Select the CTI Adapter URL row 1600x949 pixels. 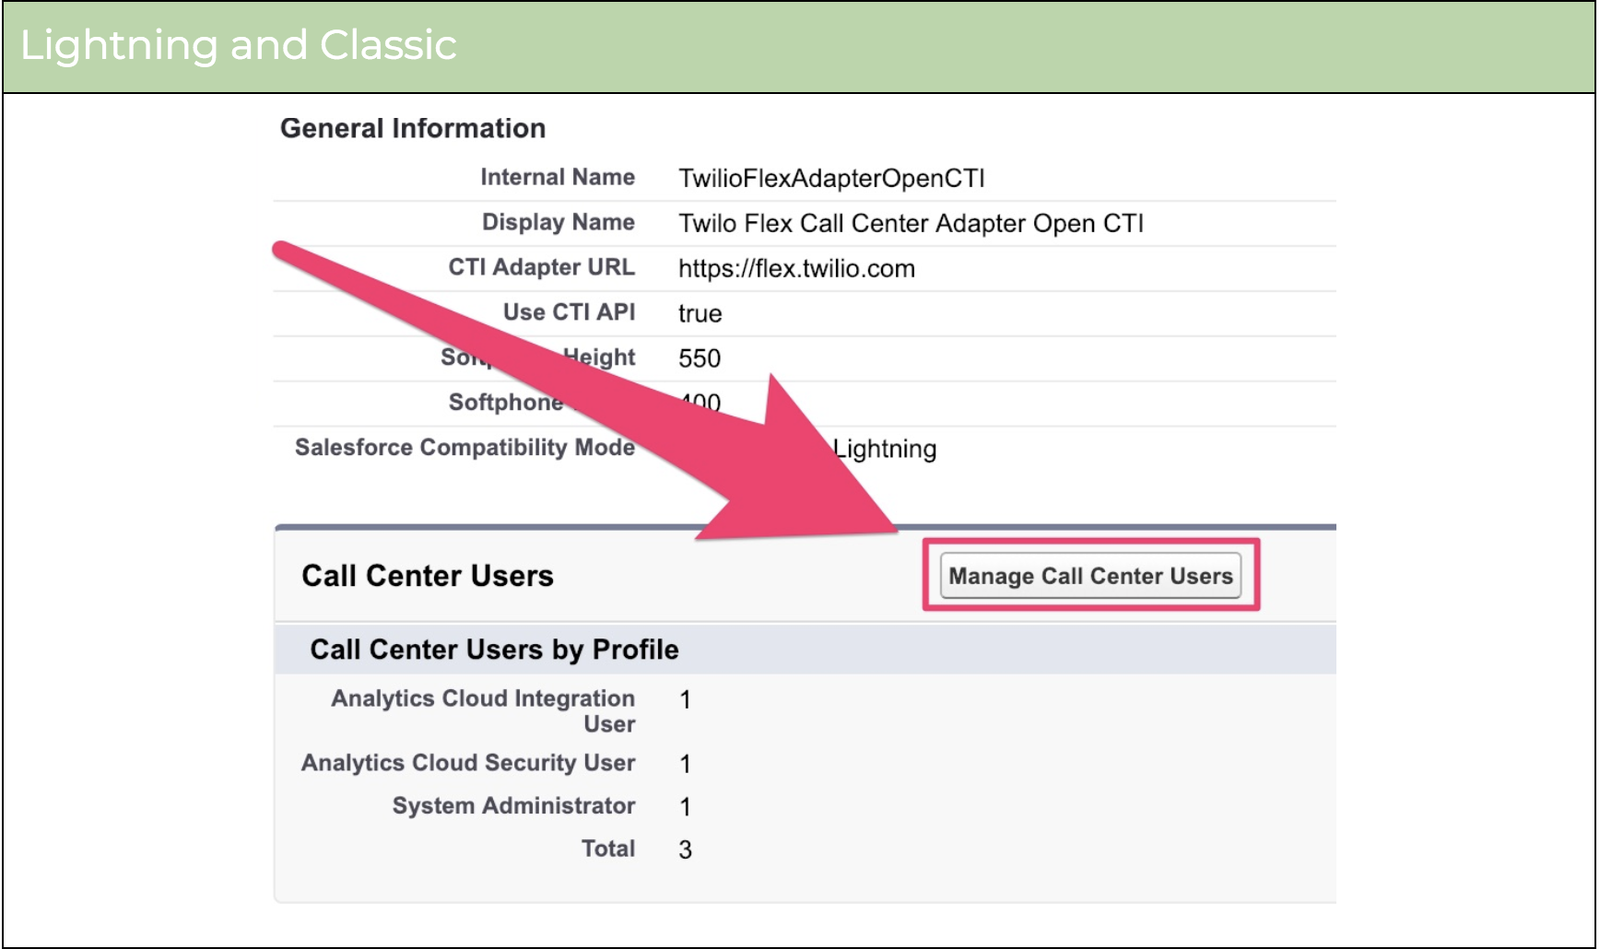(540, 268)
